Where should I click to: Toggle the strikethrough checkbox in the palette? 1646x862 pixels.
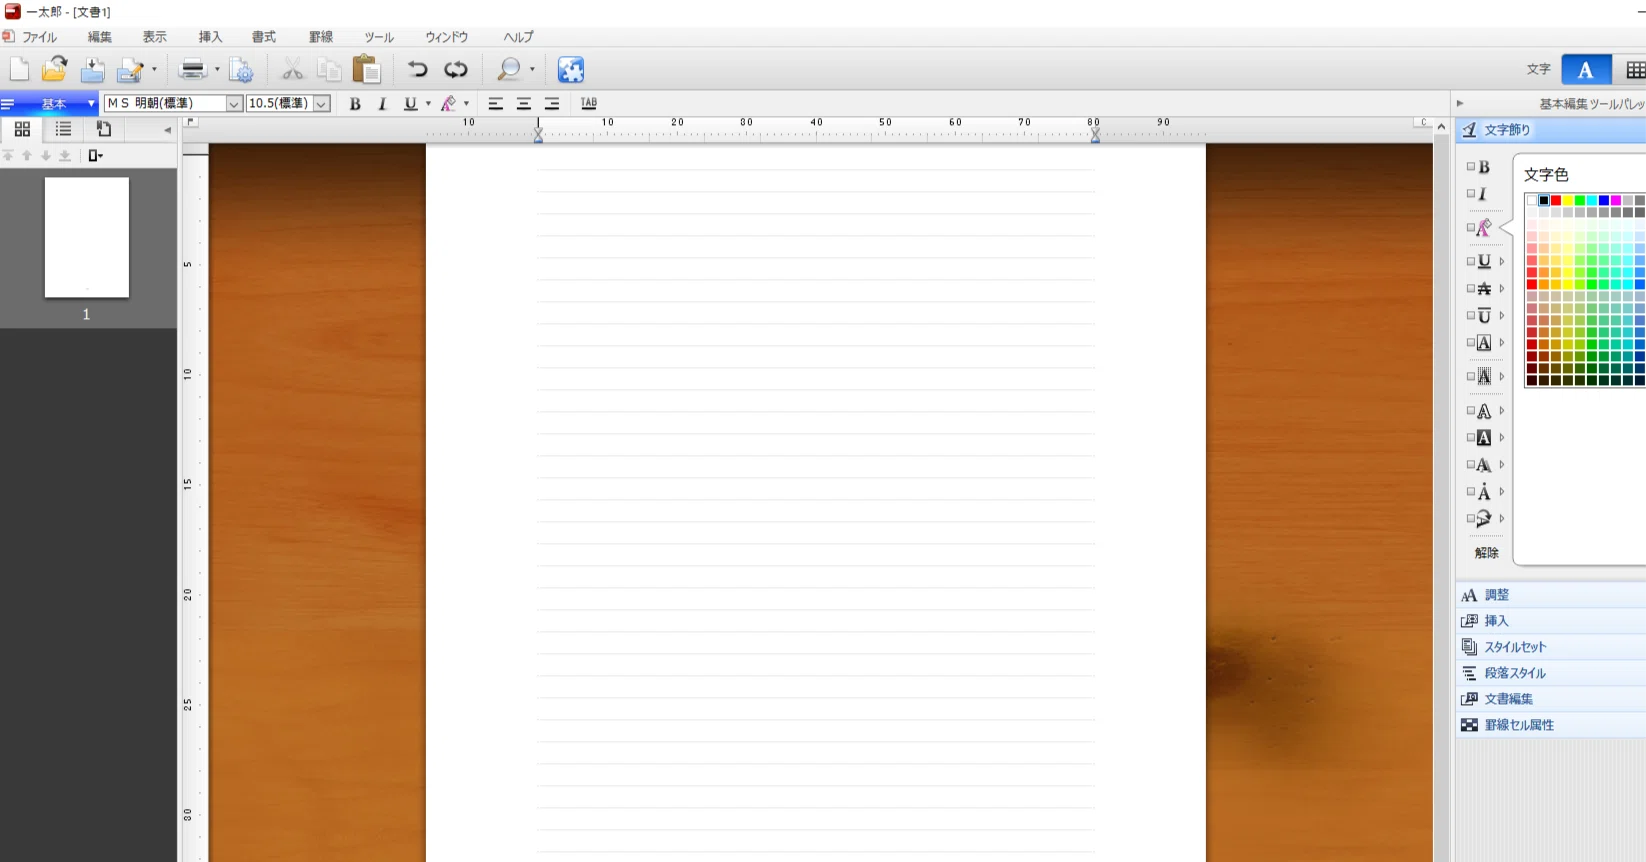tap(1471, 288)
